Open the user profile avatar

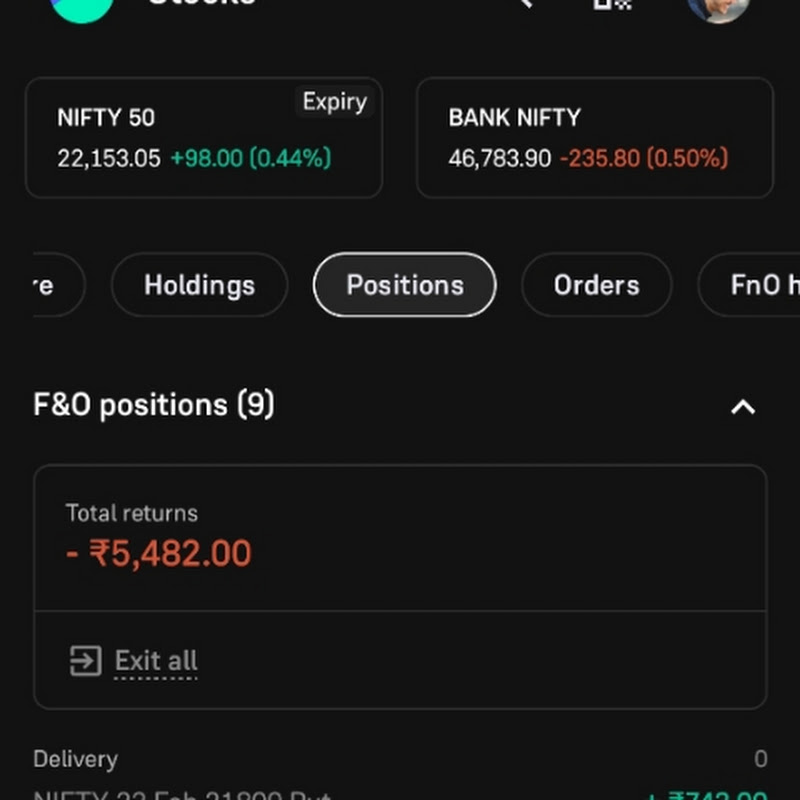(718, 6)
